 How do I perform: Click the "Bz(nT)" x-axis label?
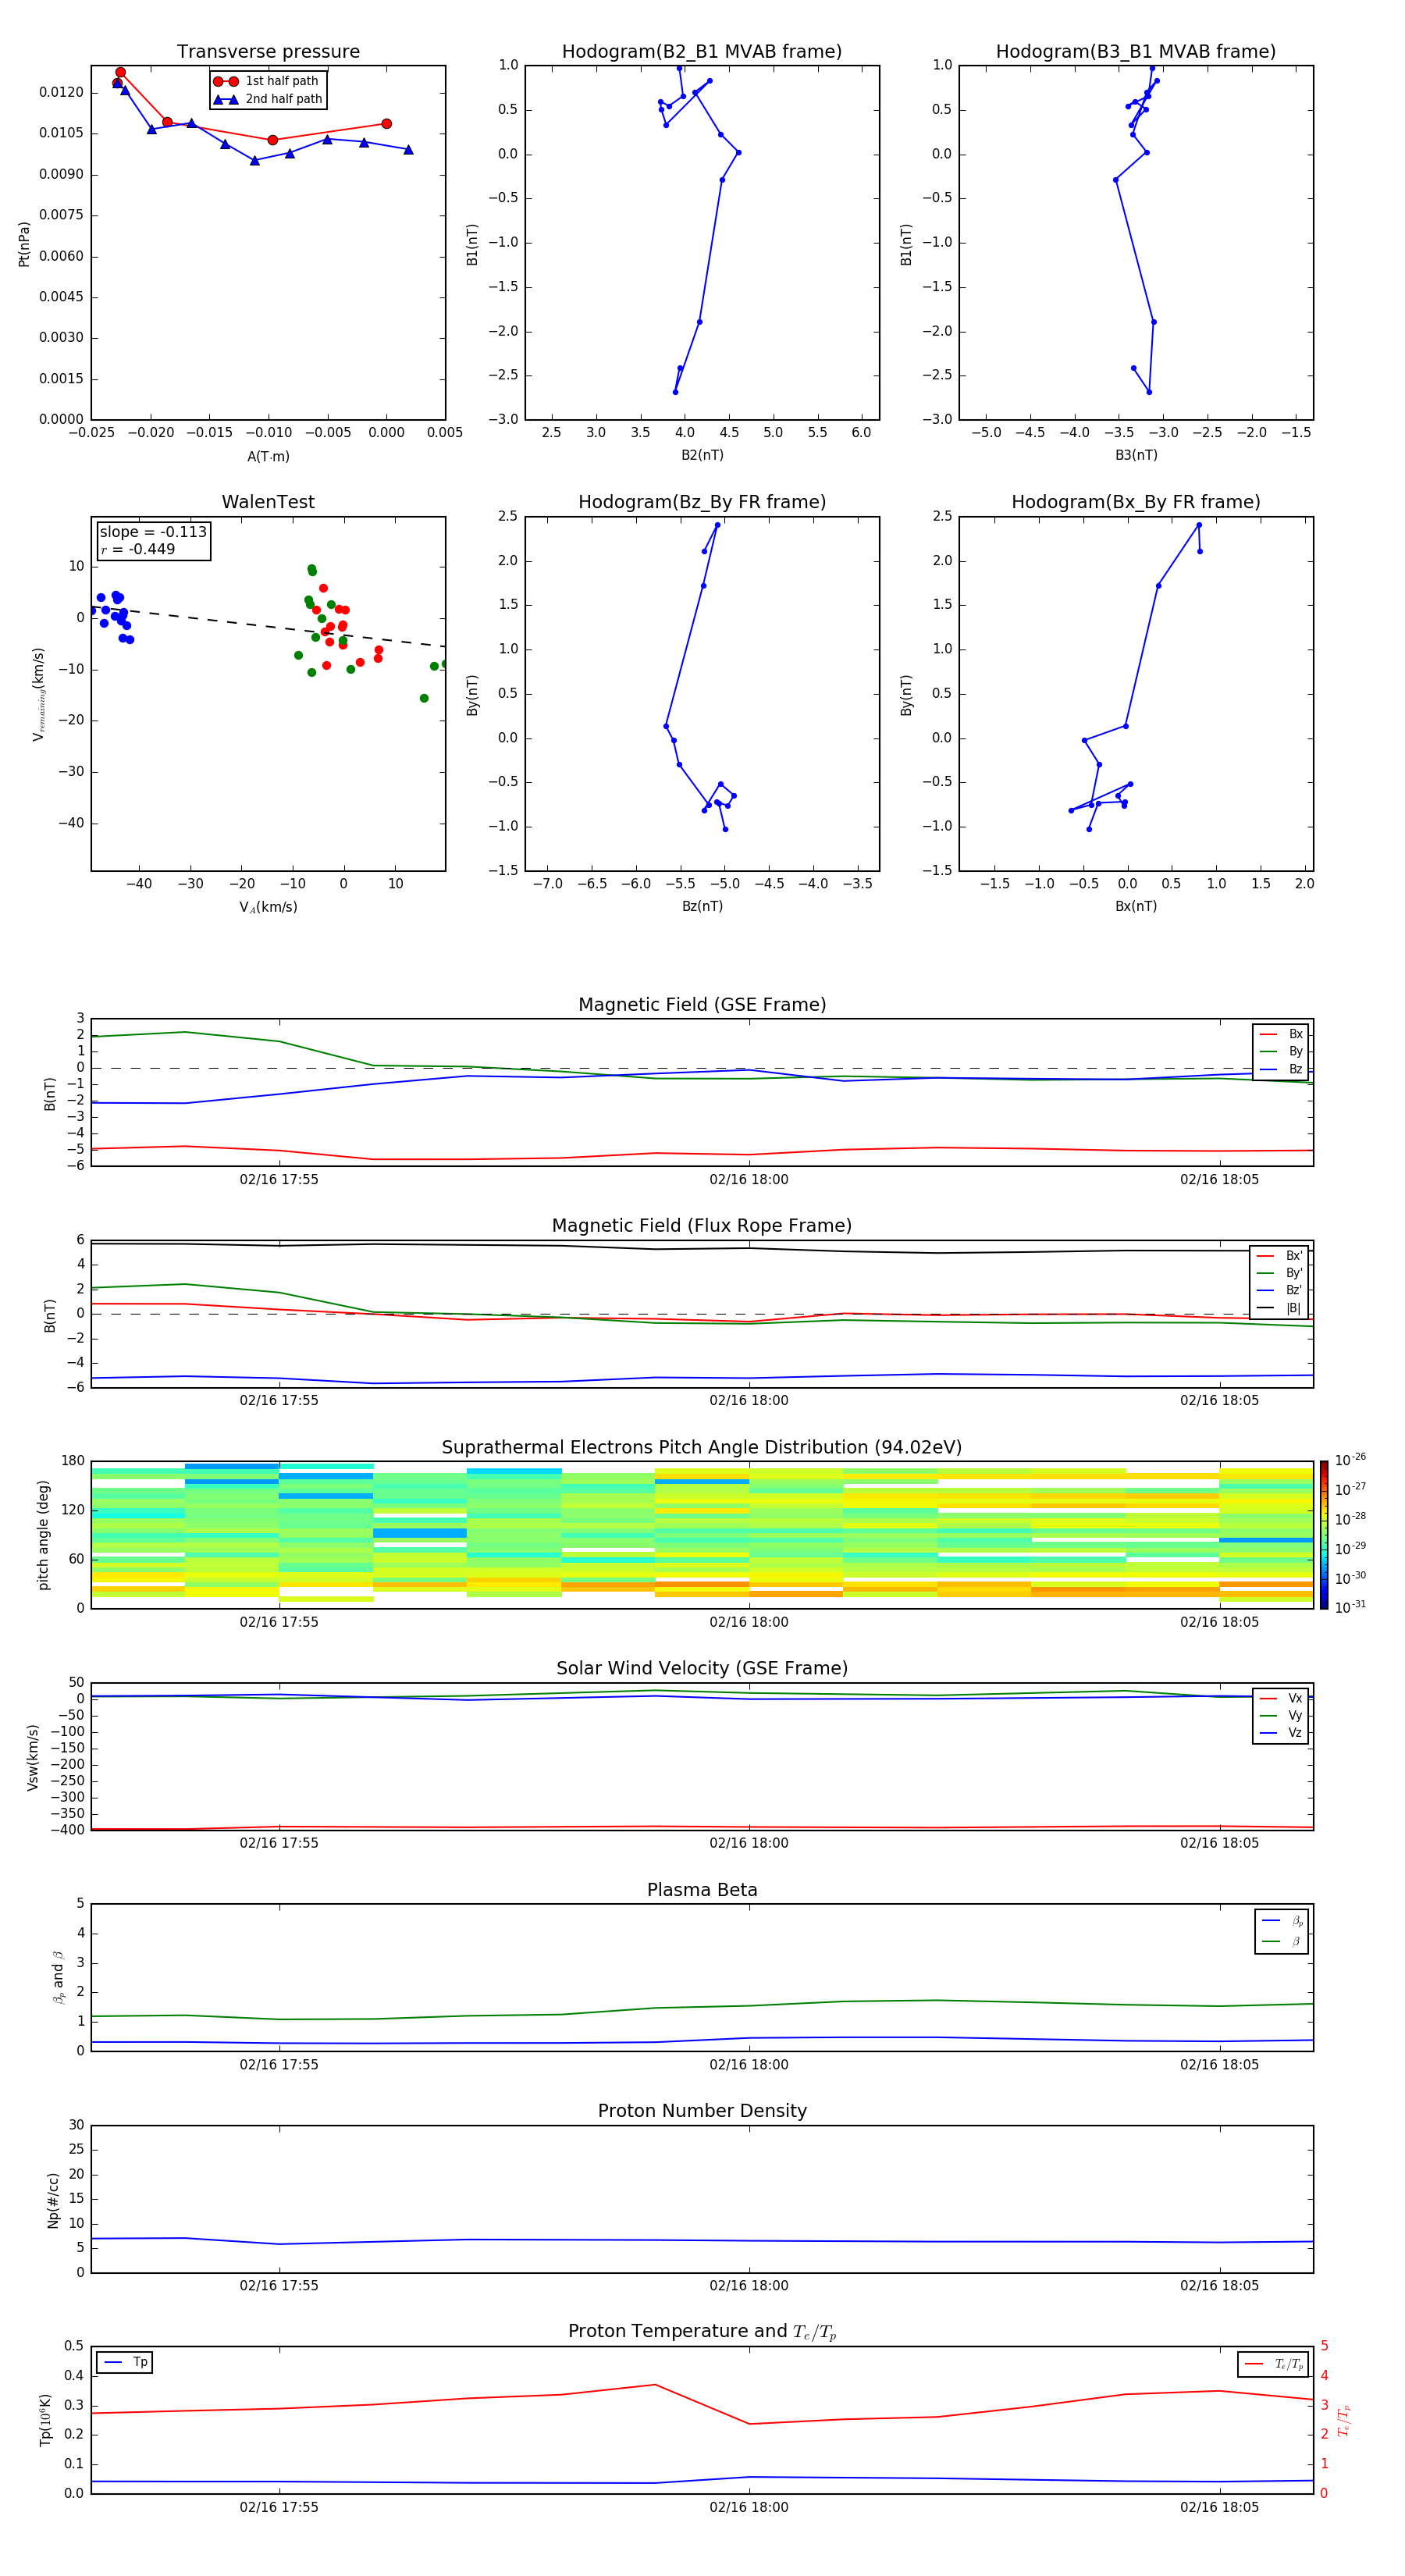[702, 906]
